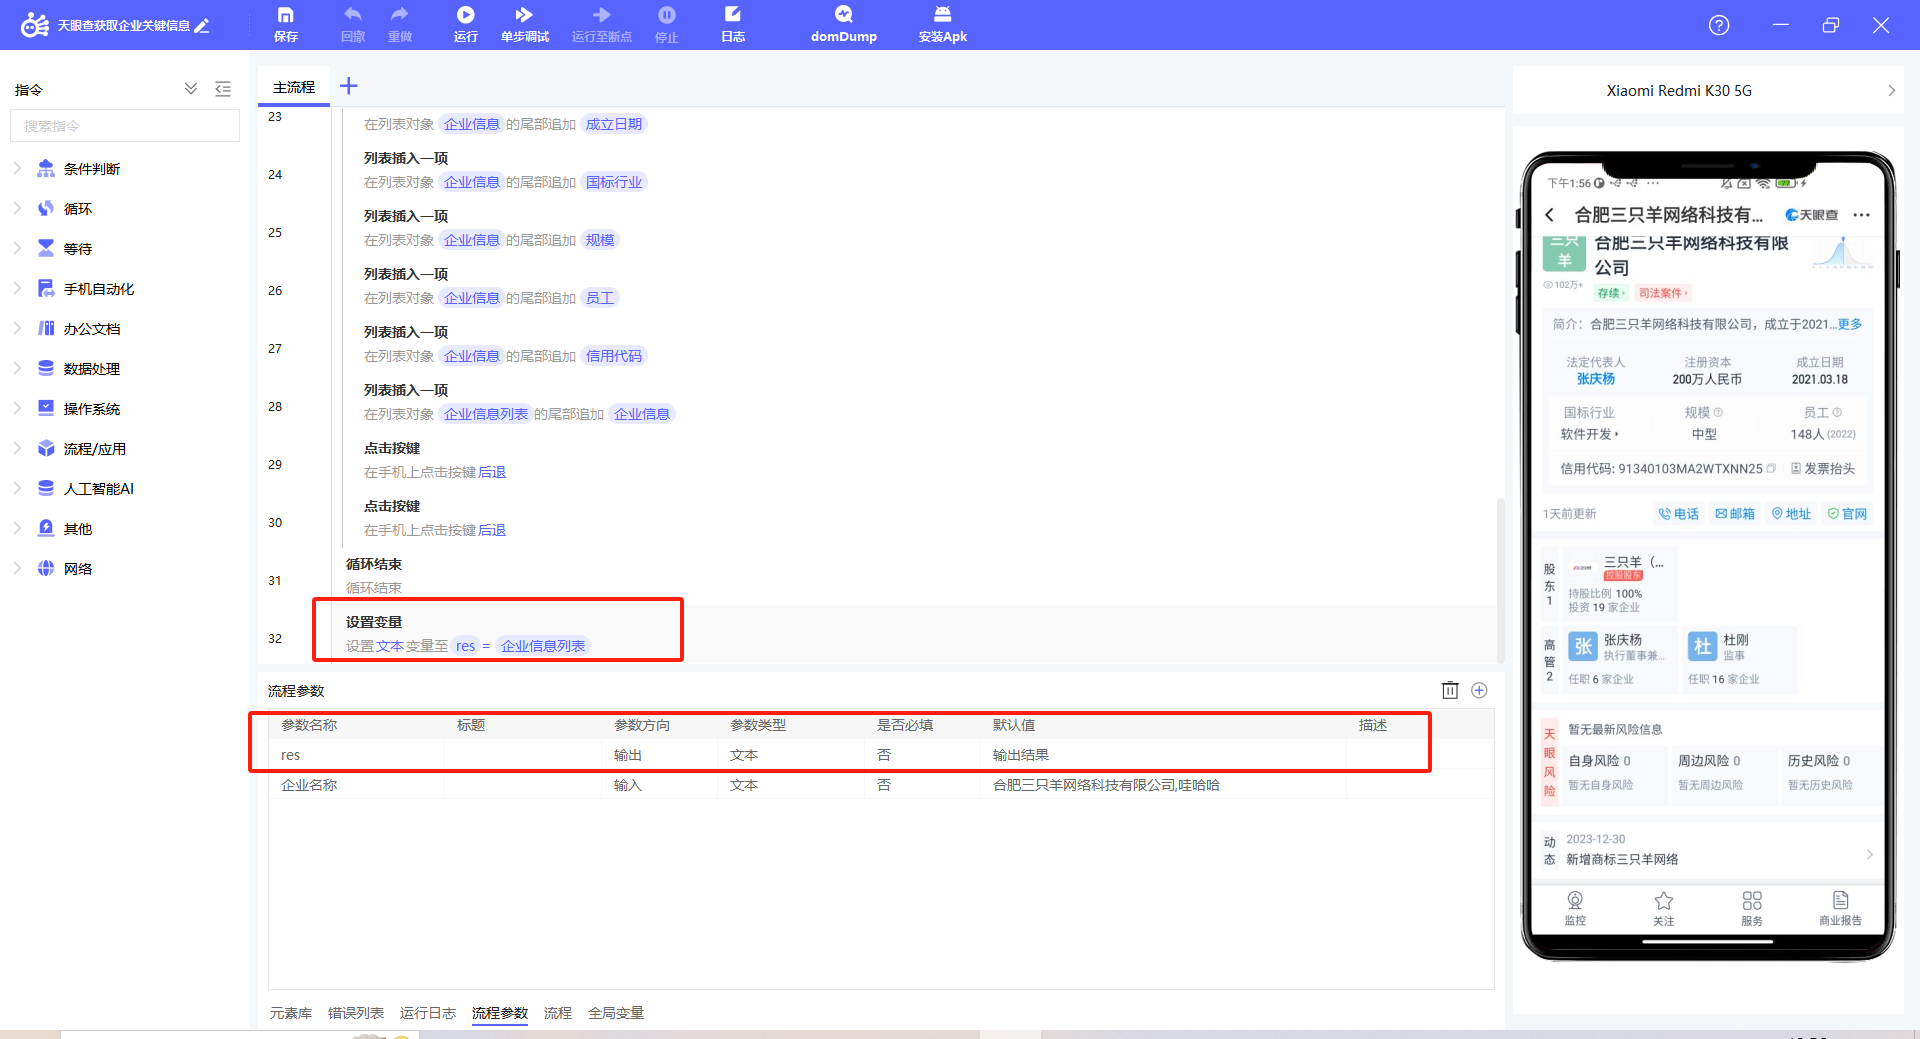Viewport: 1920px width, 1039px height.
Task: Click the flow editor vertical scrollbar
Action: [1500, 580]
